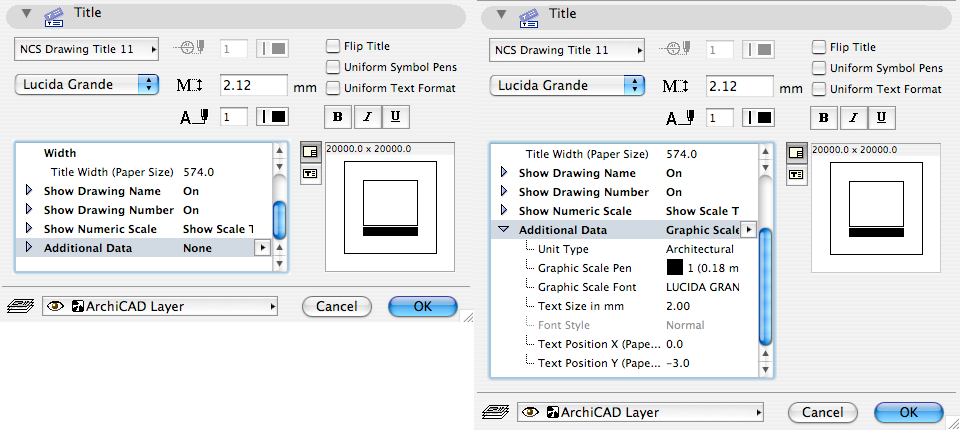960x430 pixels.
Task: Click layers stack icon in left dialog
Action: coord(20,306)
